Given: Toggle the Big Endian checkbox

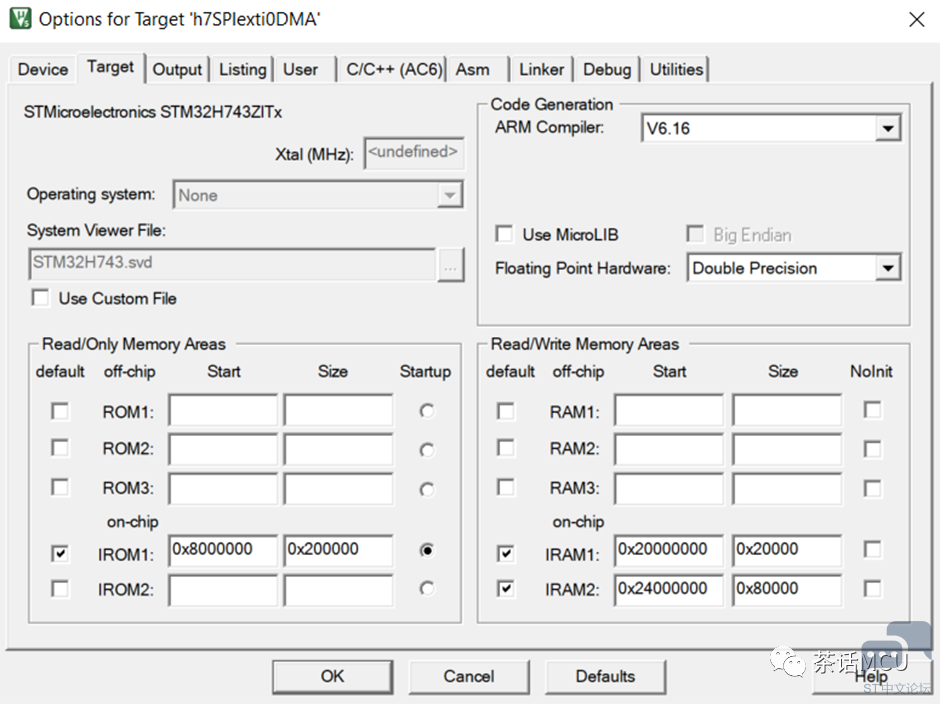Looking at the screenshot, I should 695,234.
